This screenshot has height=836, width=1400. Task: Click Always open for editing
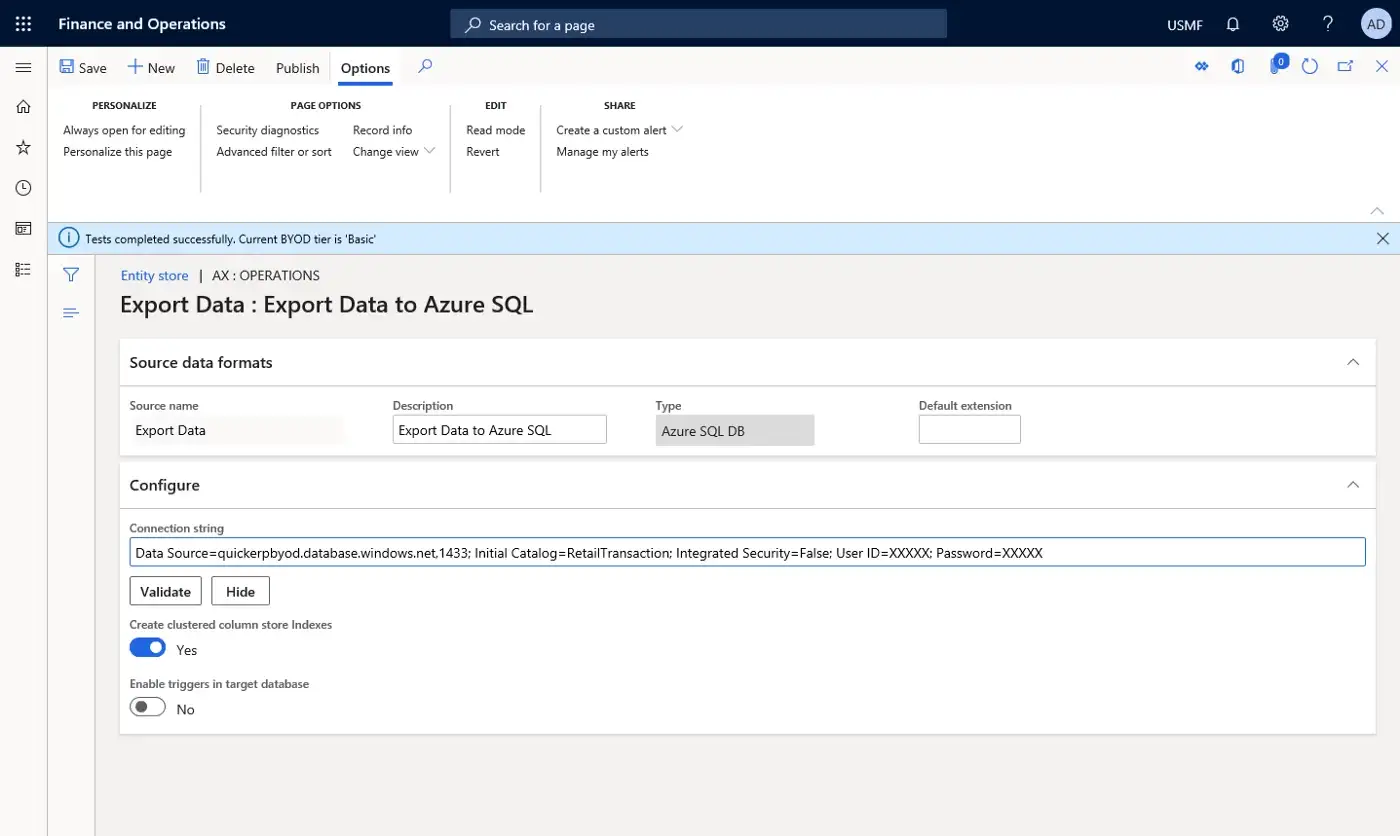[x=124, y=130]
